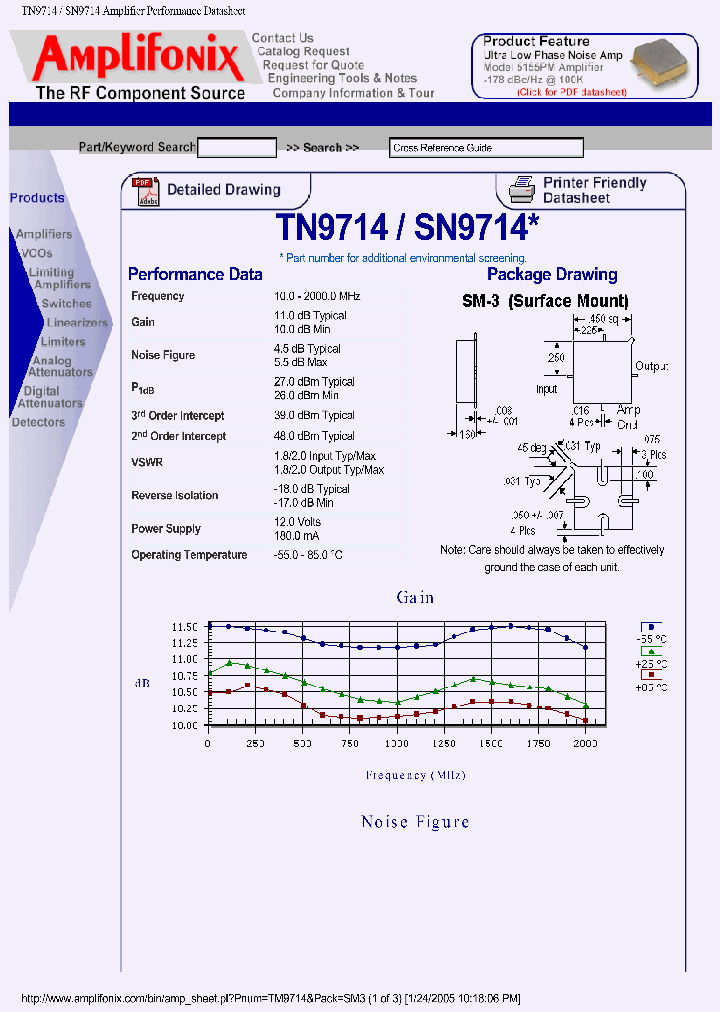Viewport: 720px width, 1012px height.
Task: Click the Part/Keyword Search input field
Action: point(237,147)
